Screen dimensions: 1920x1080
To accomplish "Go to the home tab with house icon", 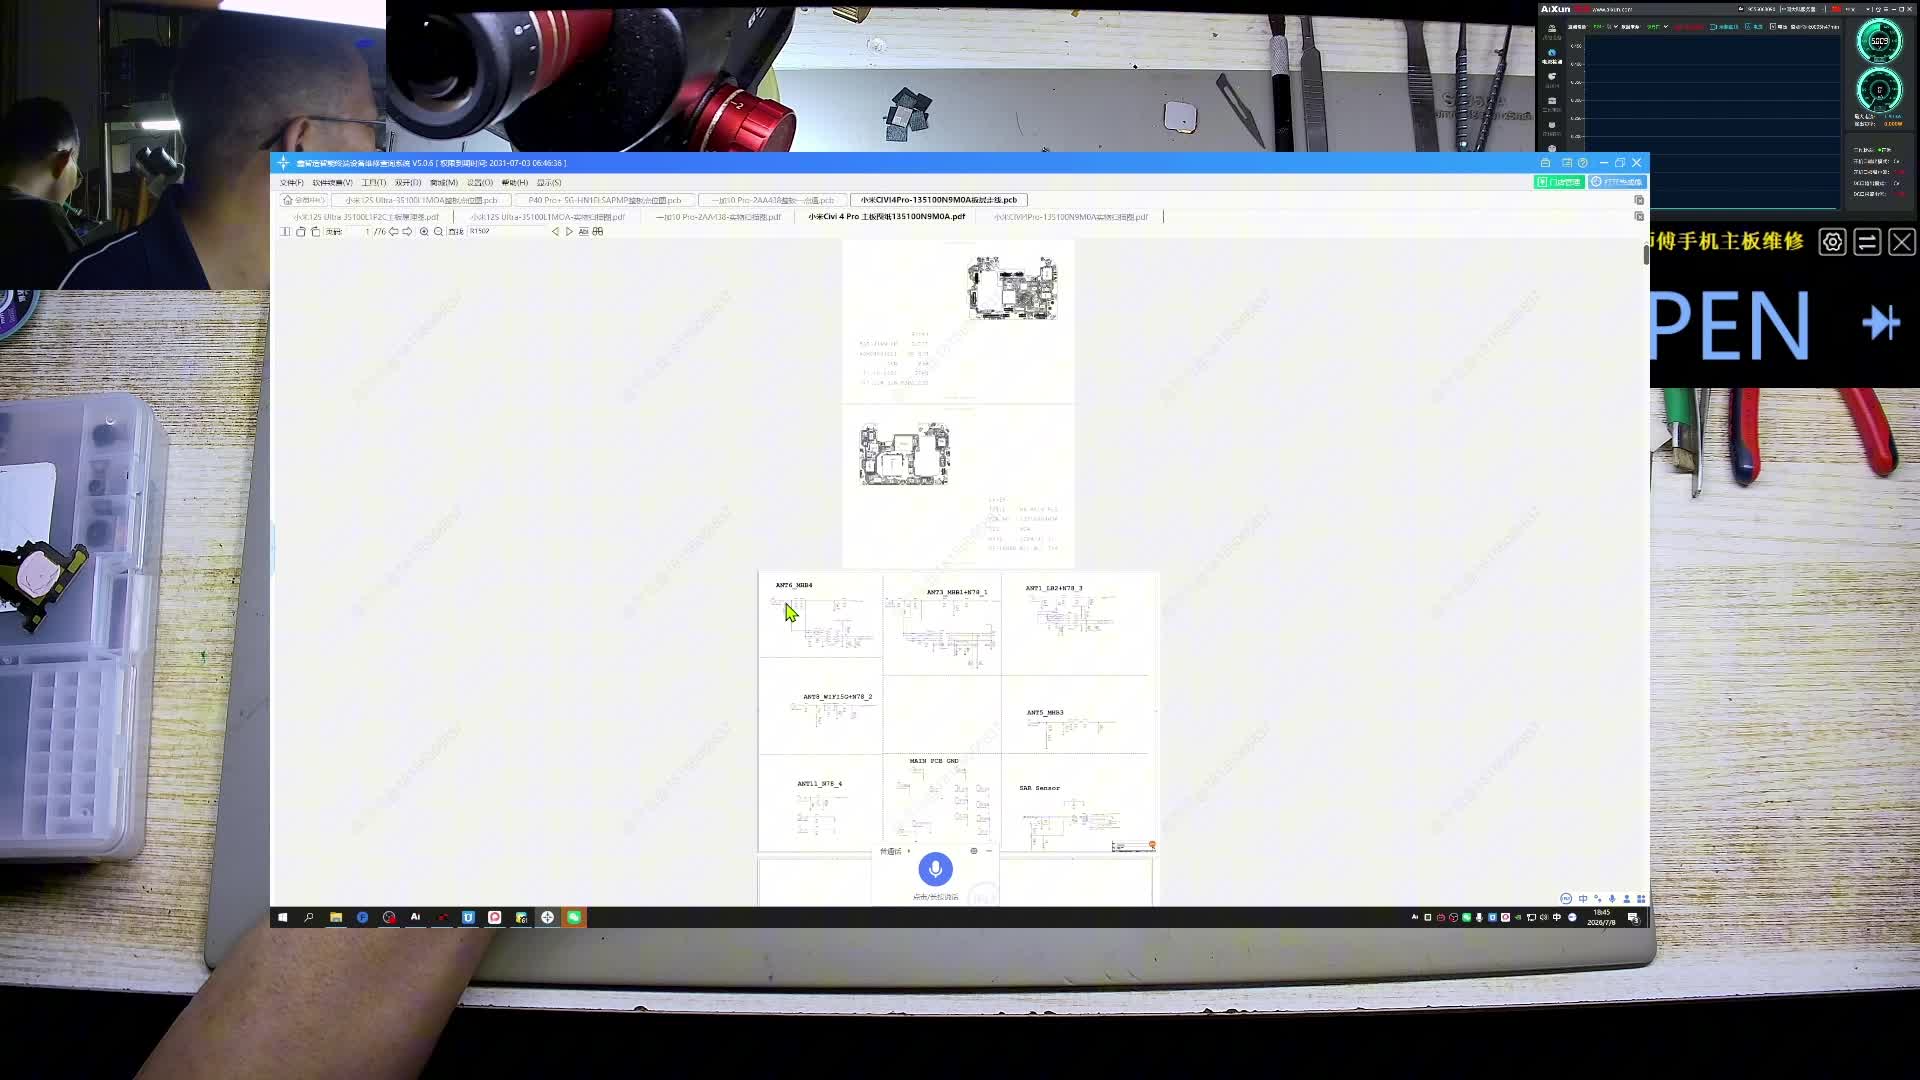I will (303, 200).
